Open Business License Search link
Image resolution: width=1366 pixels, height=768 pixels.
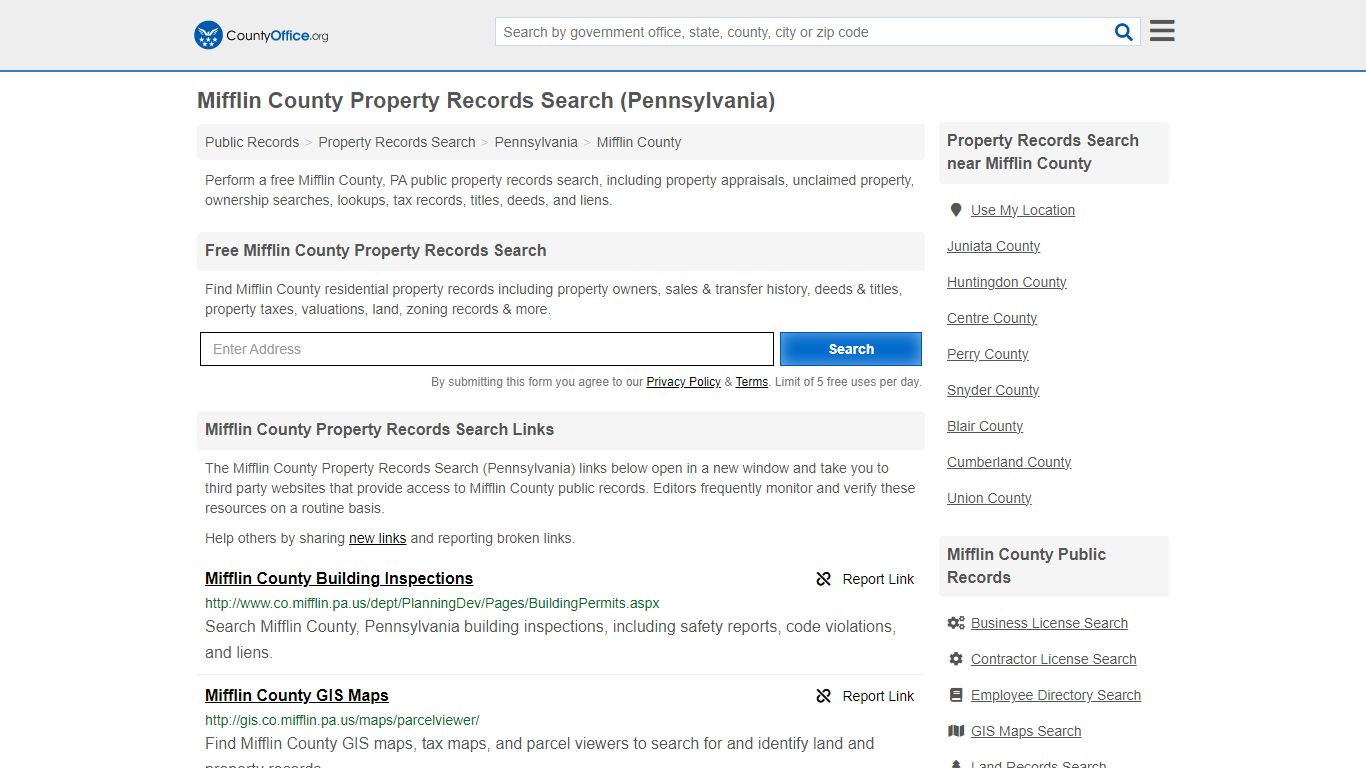pos(1049,623)
